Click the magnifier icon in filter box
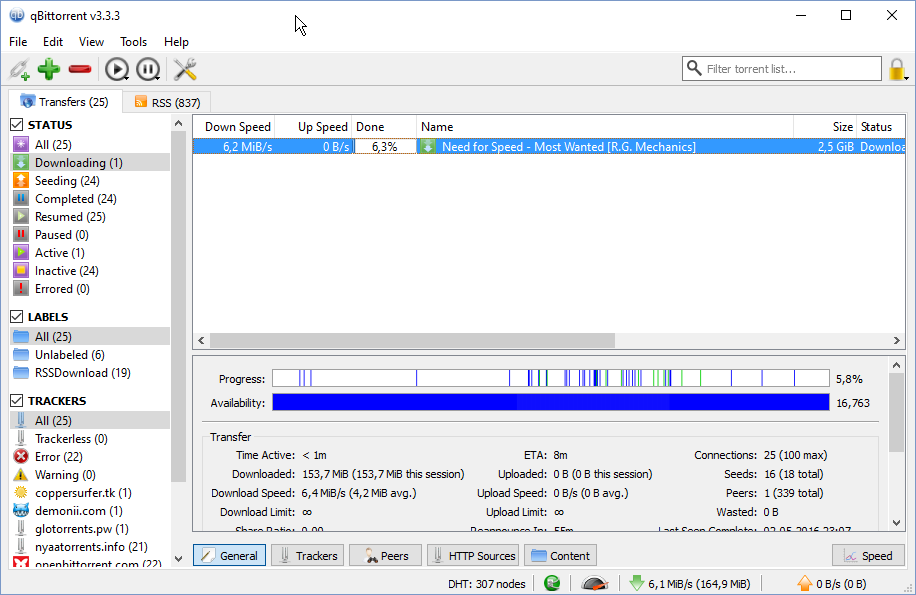The height and width of the screenshot is (595, 916). click(693, 68)
